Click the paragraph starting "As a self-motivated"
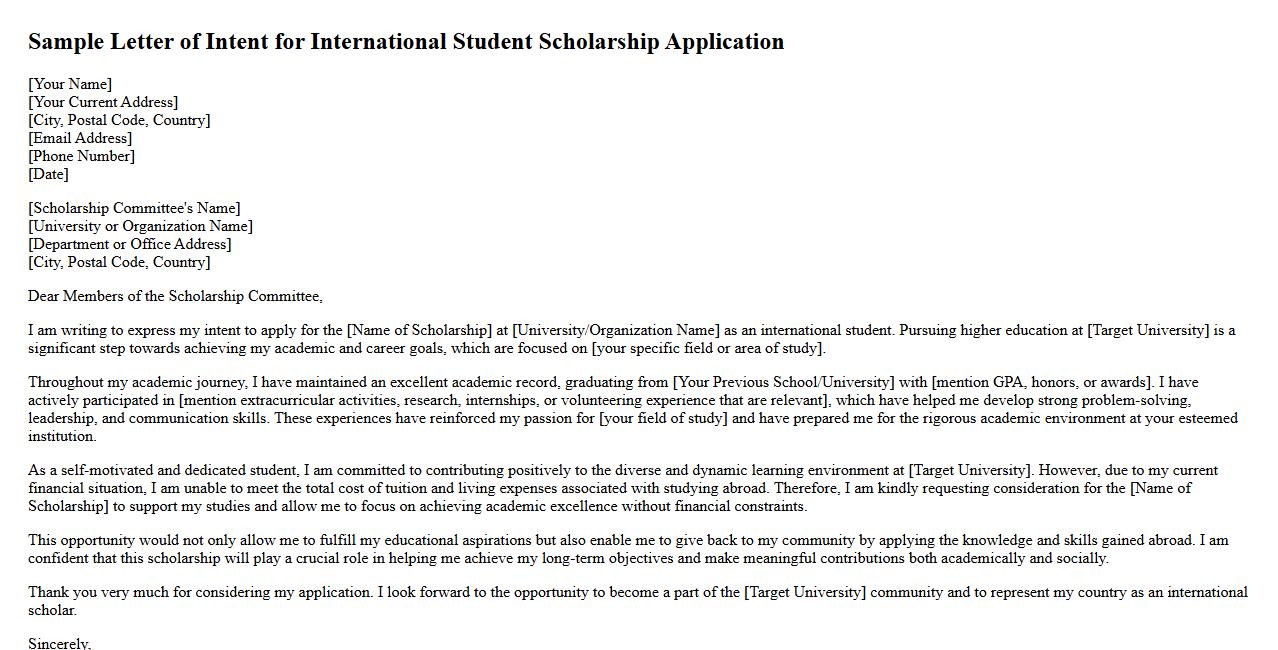The width and height of the screenshot is (1278, 650). [600, 488]
